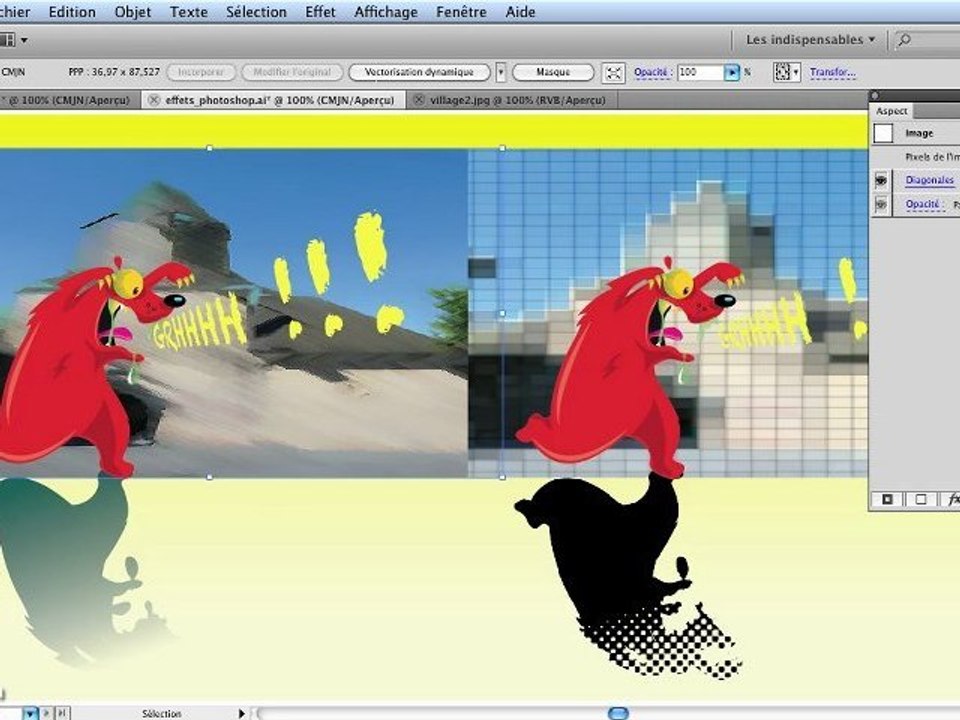Click the arrange documents layout icon
Viewport: 960px width, 720px height.
point(7,40)
